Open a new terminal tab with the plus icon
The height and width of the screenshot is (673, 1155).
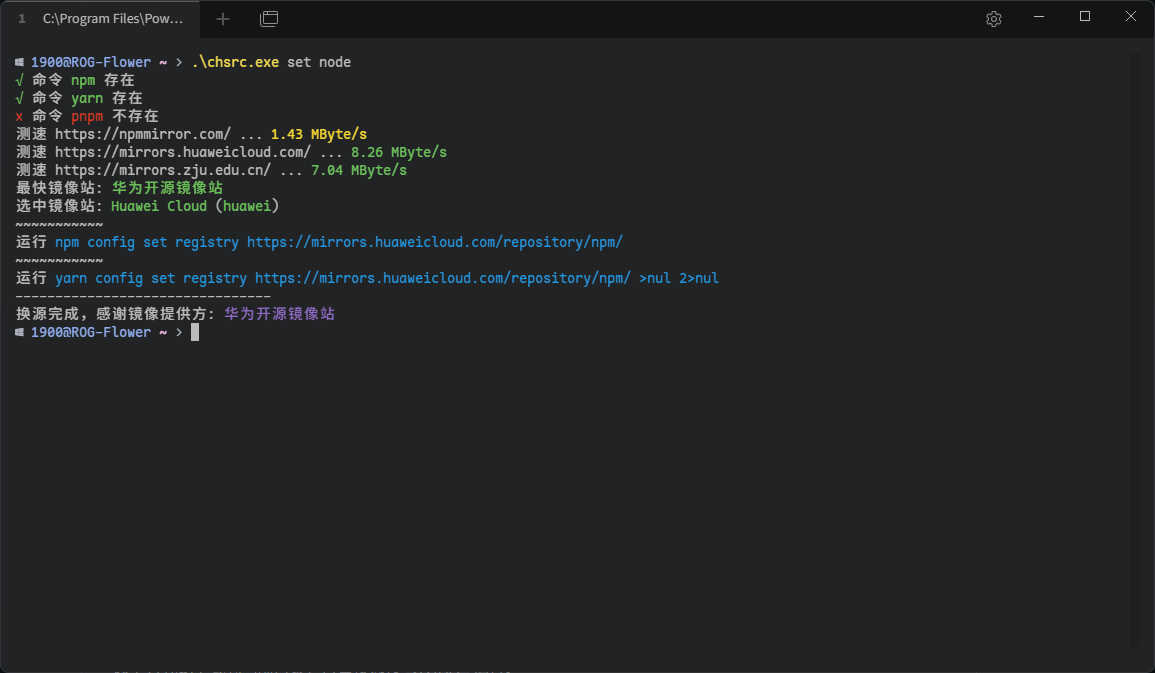(x=222, y=18)
